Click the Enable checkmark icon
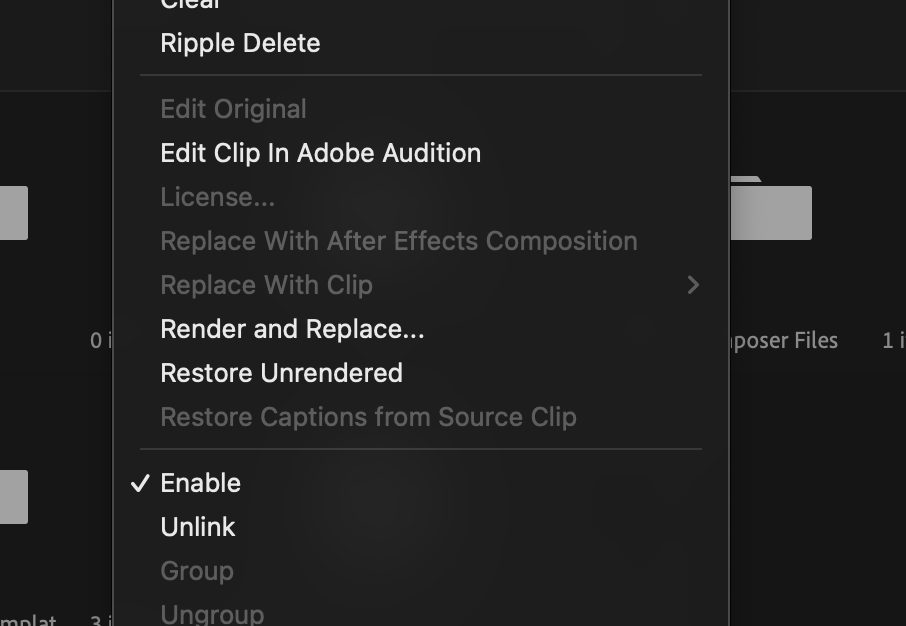The image size is (906, 626). point(140,483)
